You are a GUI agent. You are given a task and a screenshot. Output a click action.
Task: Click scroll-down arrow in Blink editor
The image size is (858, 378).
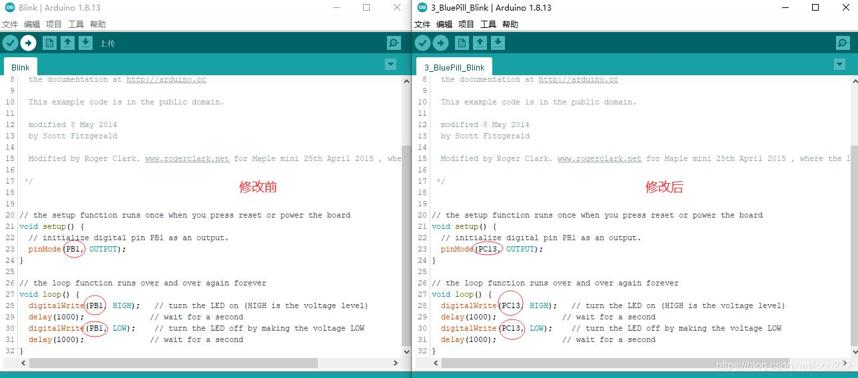click(406, 351)
